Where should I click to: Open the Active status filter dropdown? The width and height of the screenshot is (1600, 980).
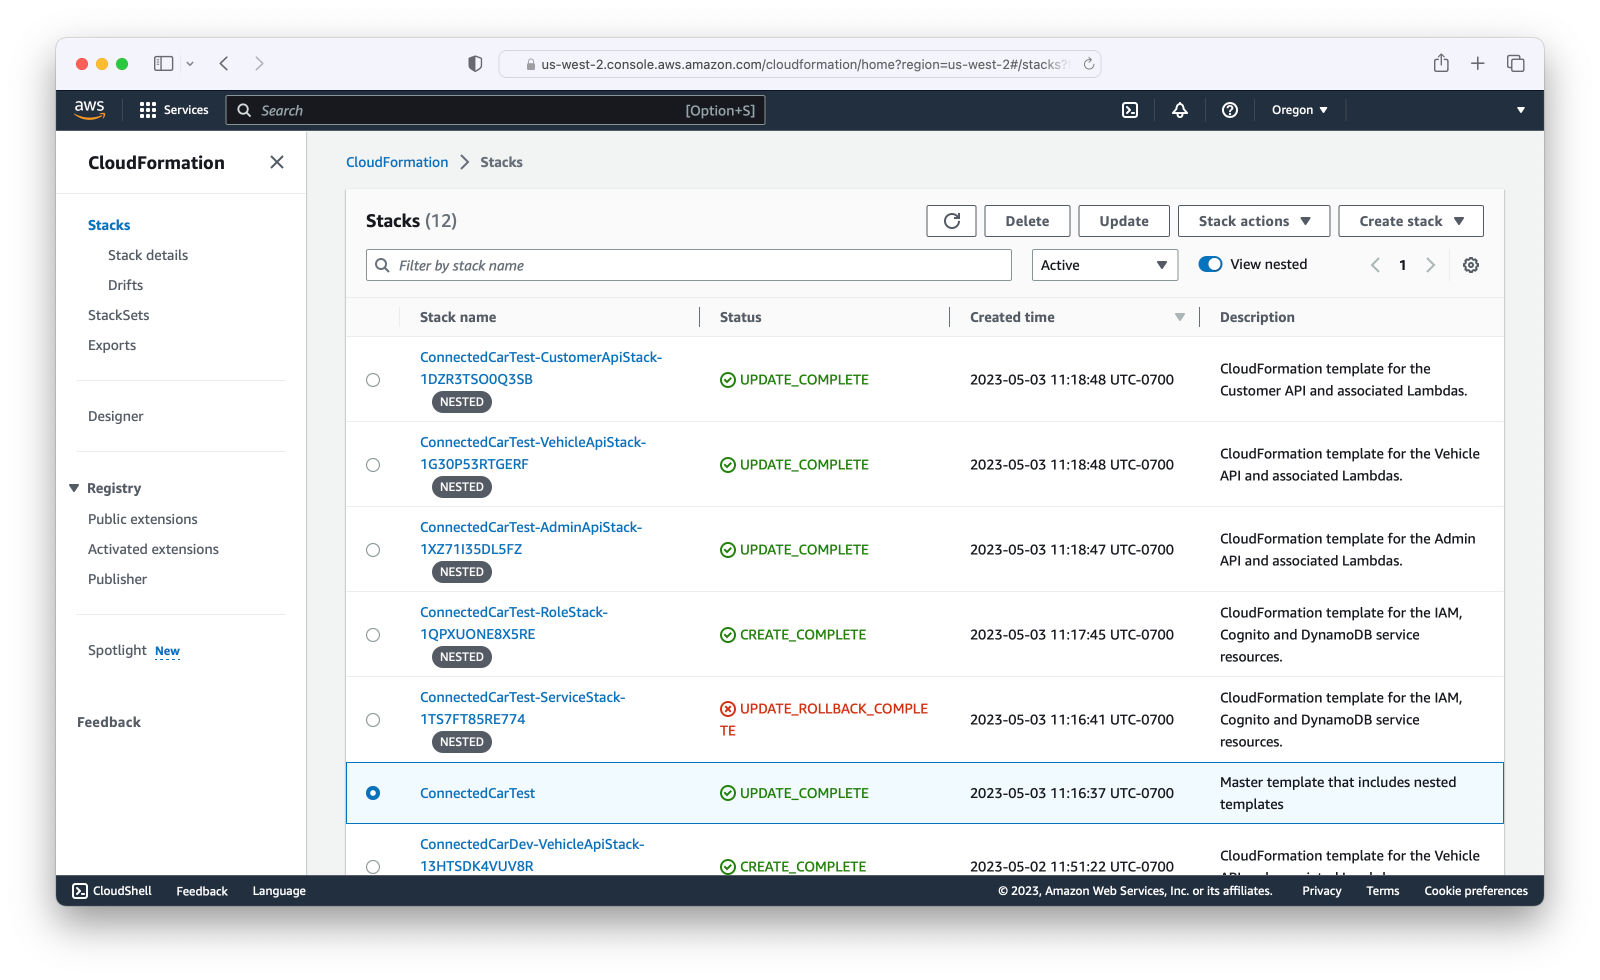click(1105, 265)
